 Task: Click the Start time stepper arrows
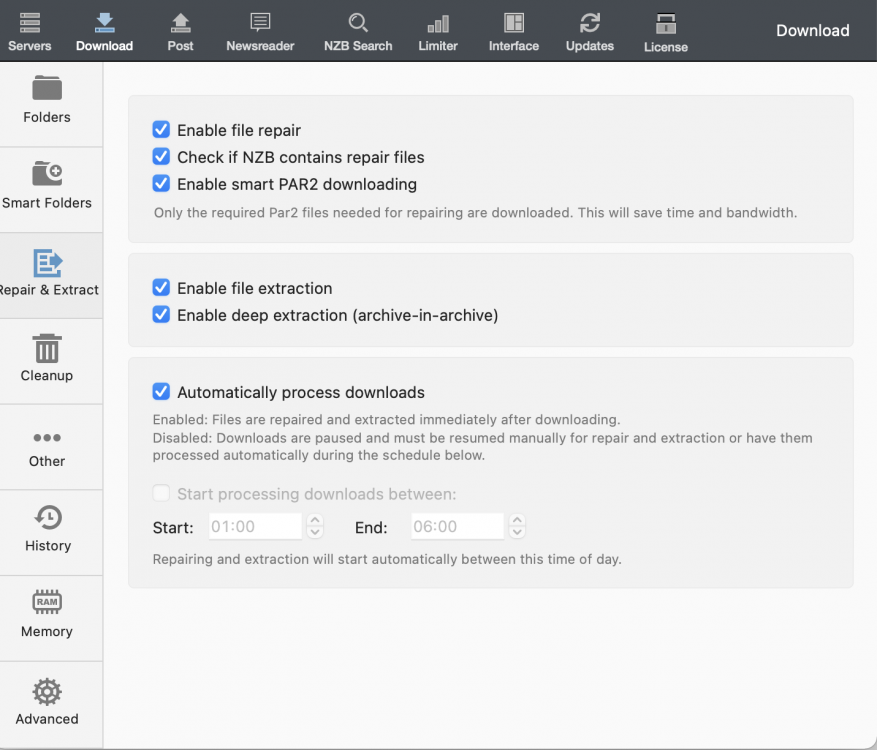pyautogui.click(x=315, y=527)
